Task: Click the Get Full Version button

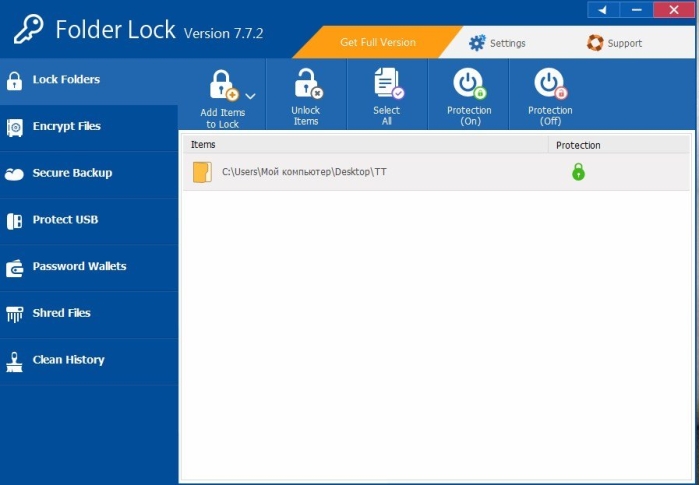Action: tap(378, 42)
